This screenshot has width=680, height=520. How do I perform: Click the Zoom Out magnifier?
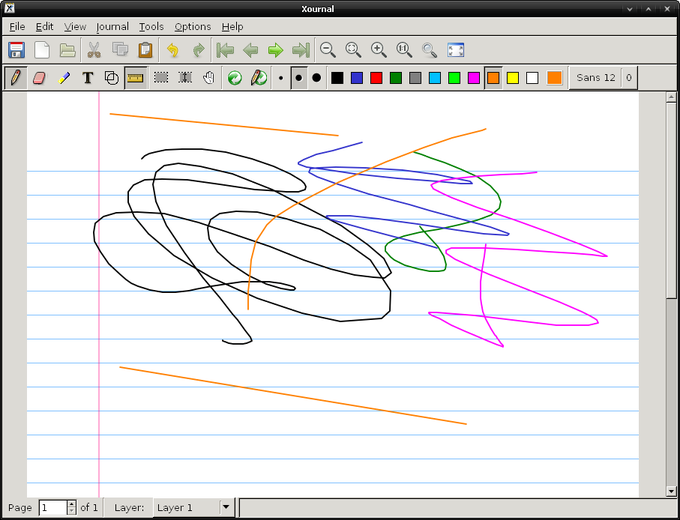328,50
